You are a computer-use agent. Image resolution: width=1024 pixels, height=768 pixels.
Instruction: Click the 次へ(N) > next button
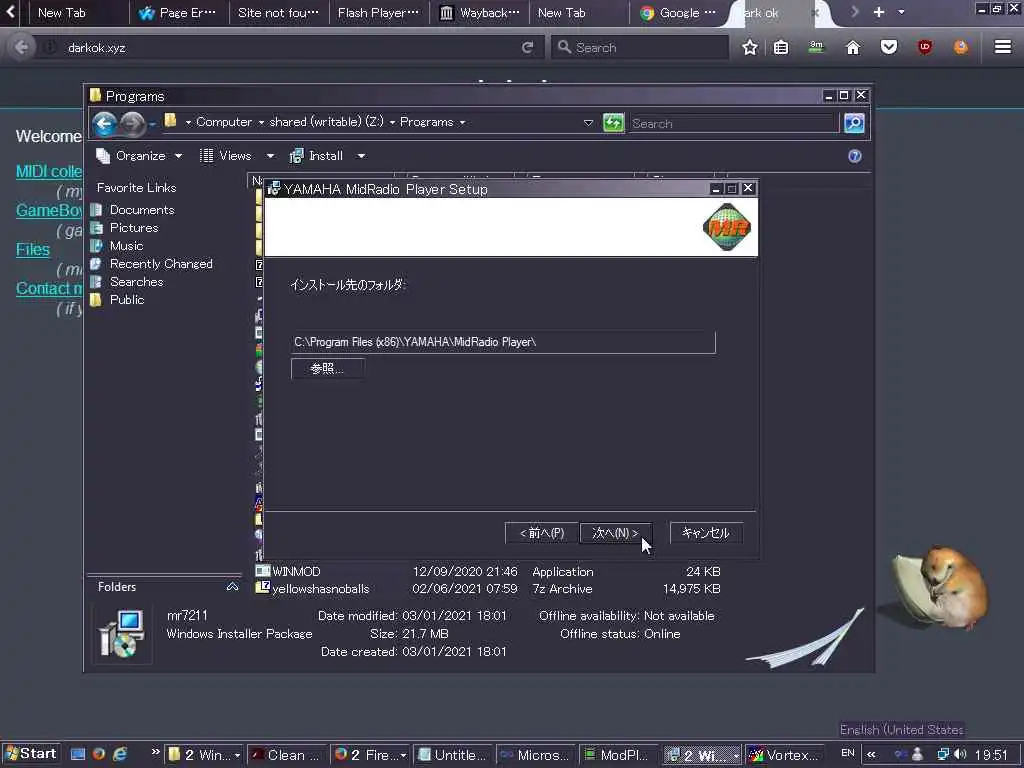(615, 533)
